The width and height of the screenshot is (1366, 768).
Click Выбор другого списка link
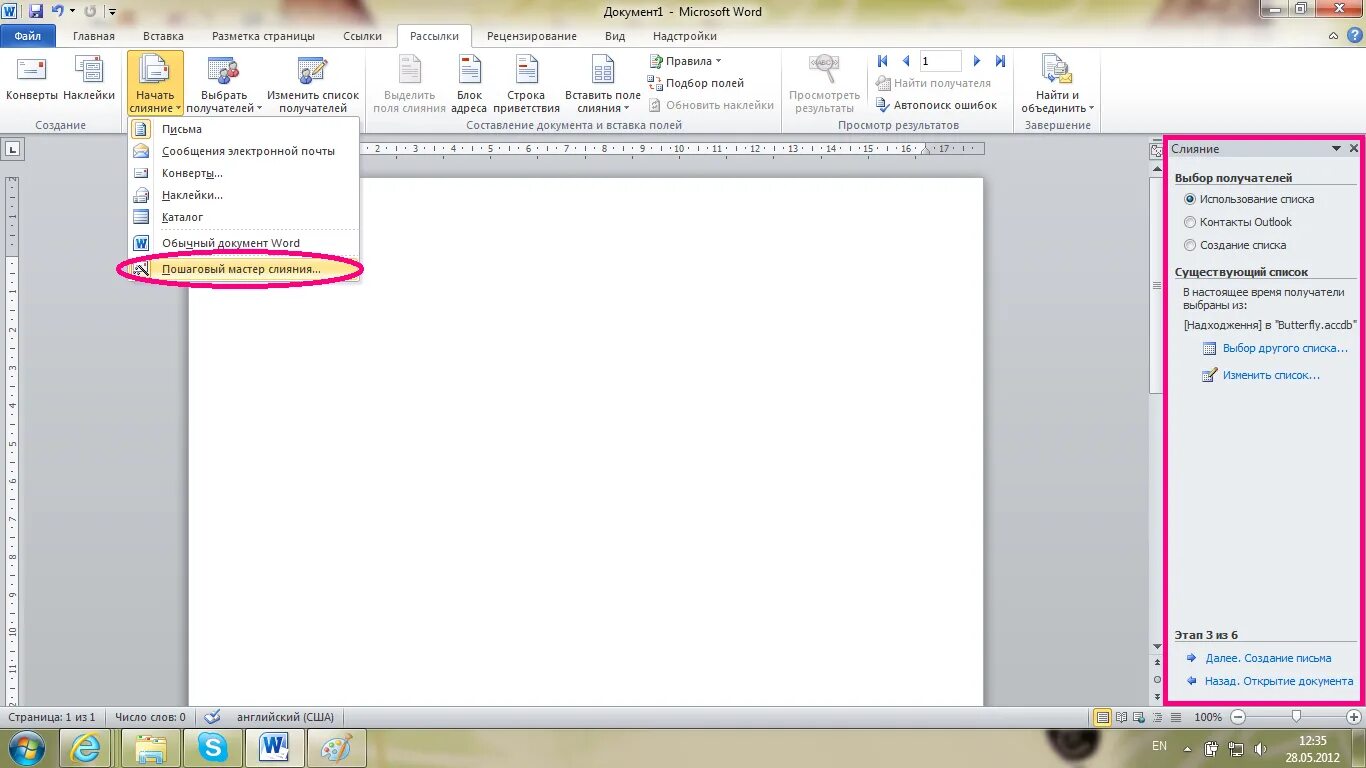coord(1285,348)
